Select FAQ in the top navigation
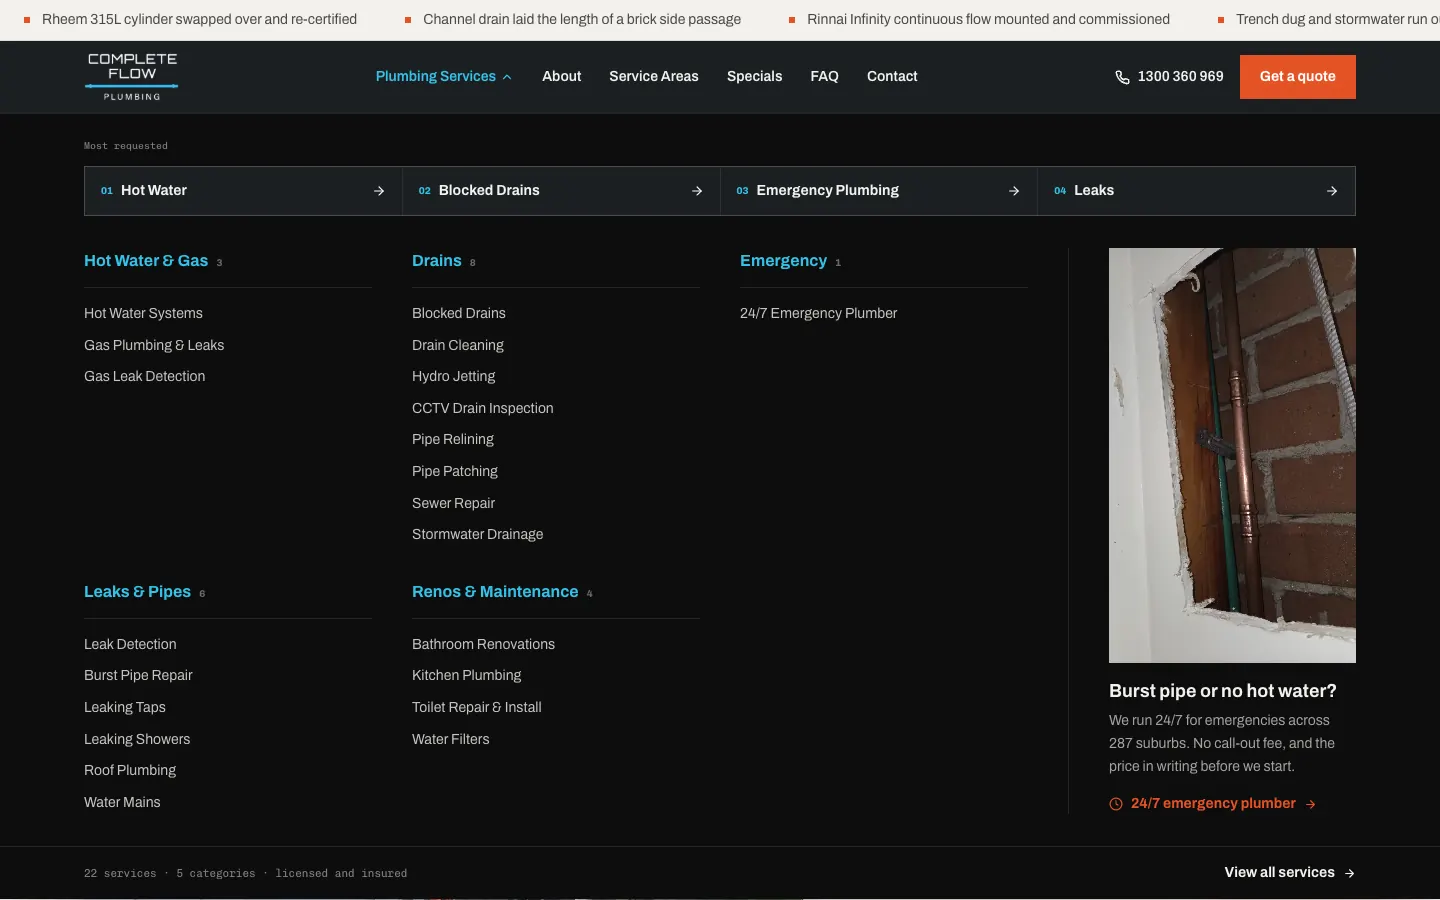1440x900 pixels. 824,76
